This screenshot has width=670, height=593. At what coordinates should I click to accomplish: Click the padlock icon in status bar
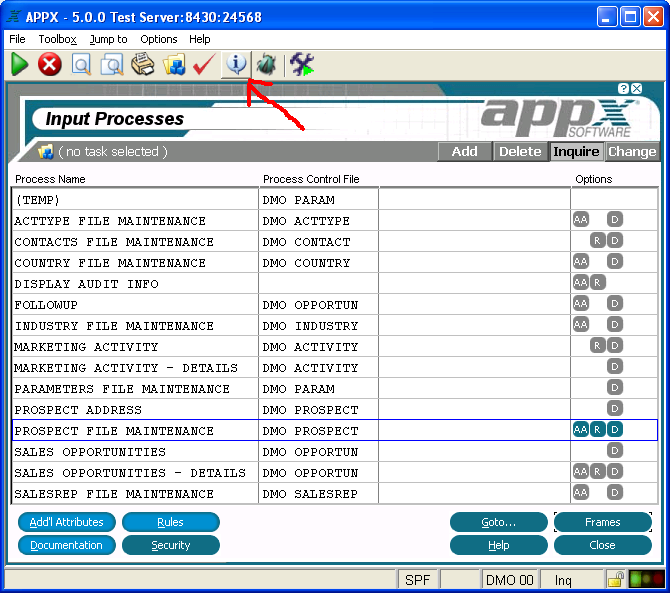(615, 579)
